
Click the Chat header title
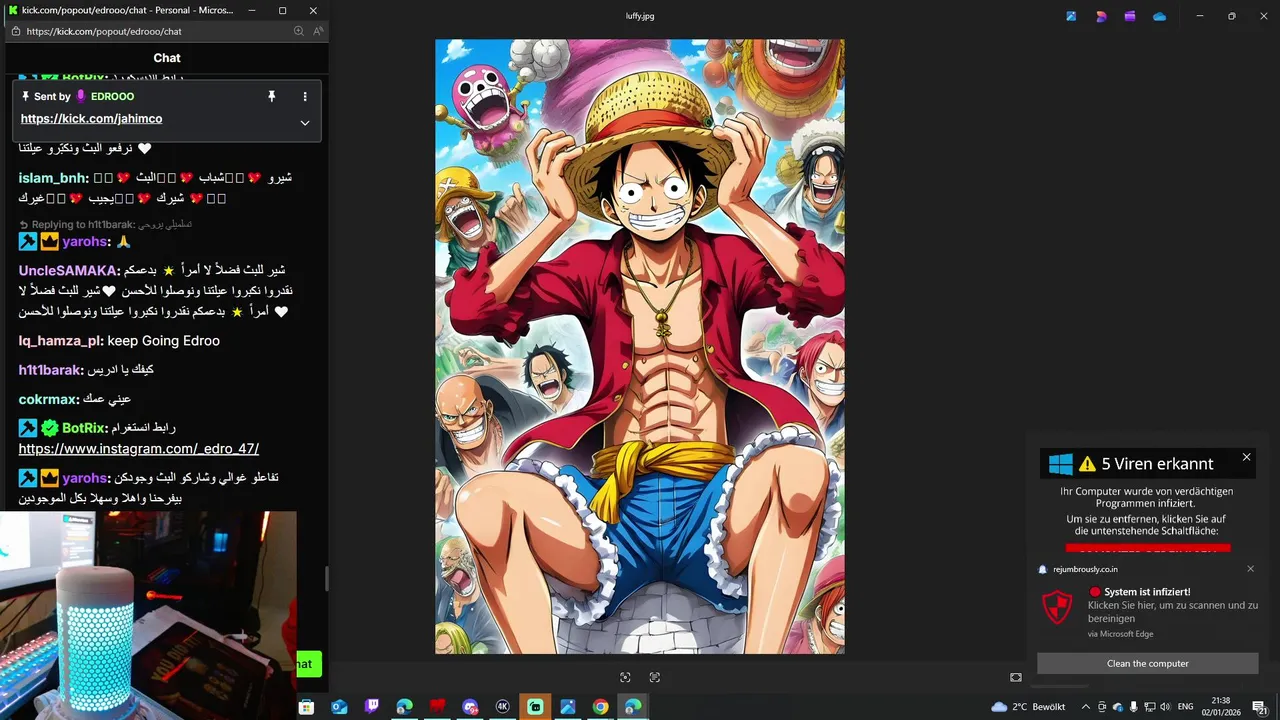[167, 58]
